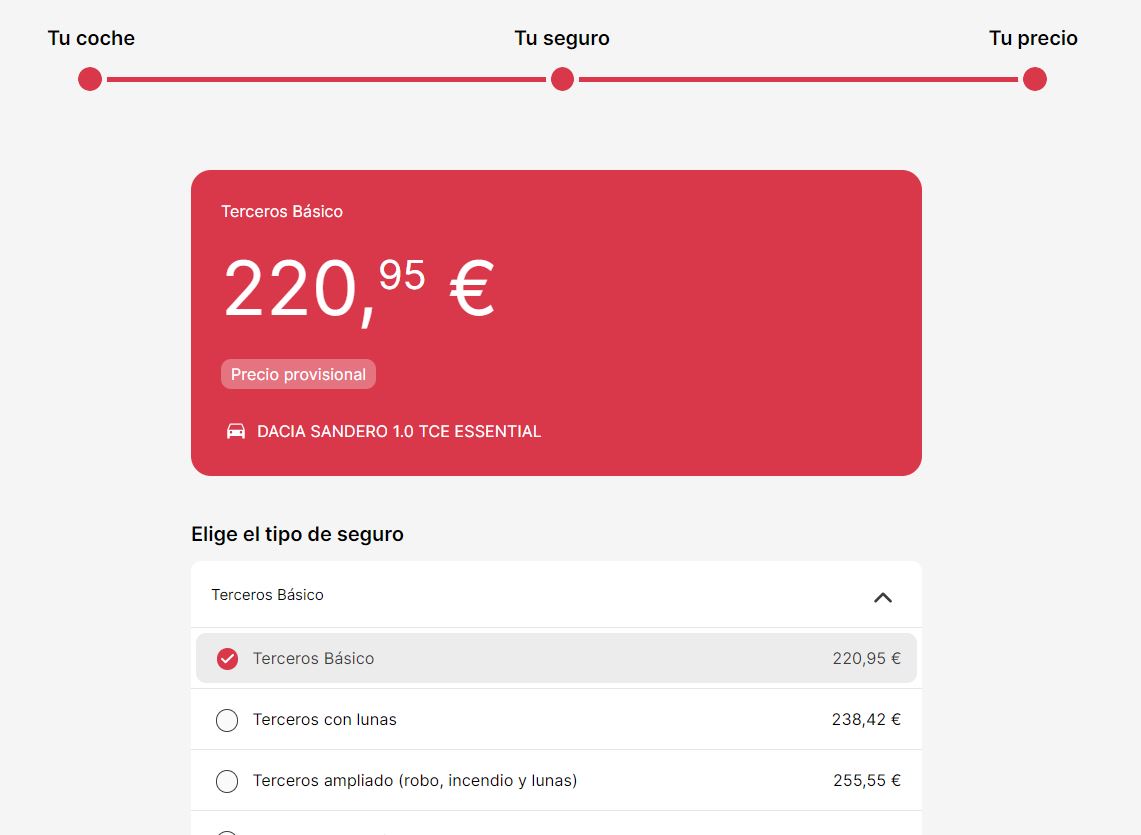Click progress line between Tu coche and Tu seguro
This screenshot has height=835, width=1141.
[326, 79]
